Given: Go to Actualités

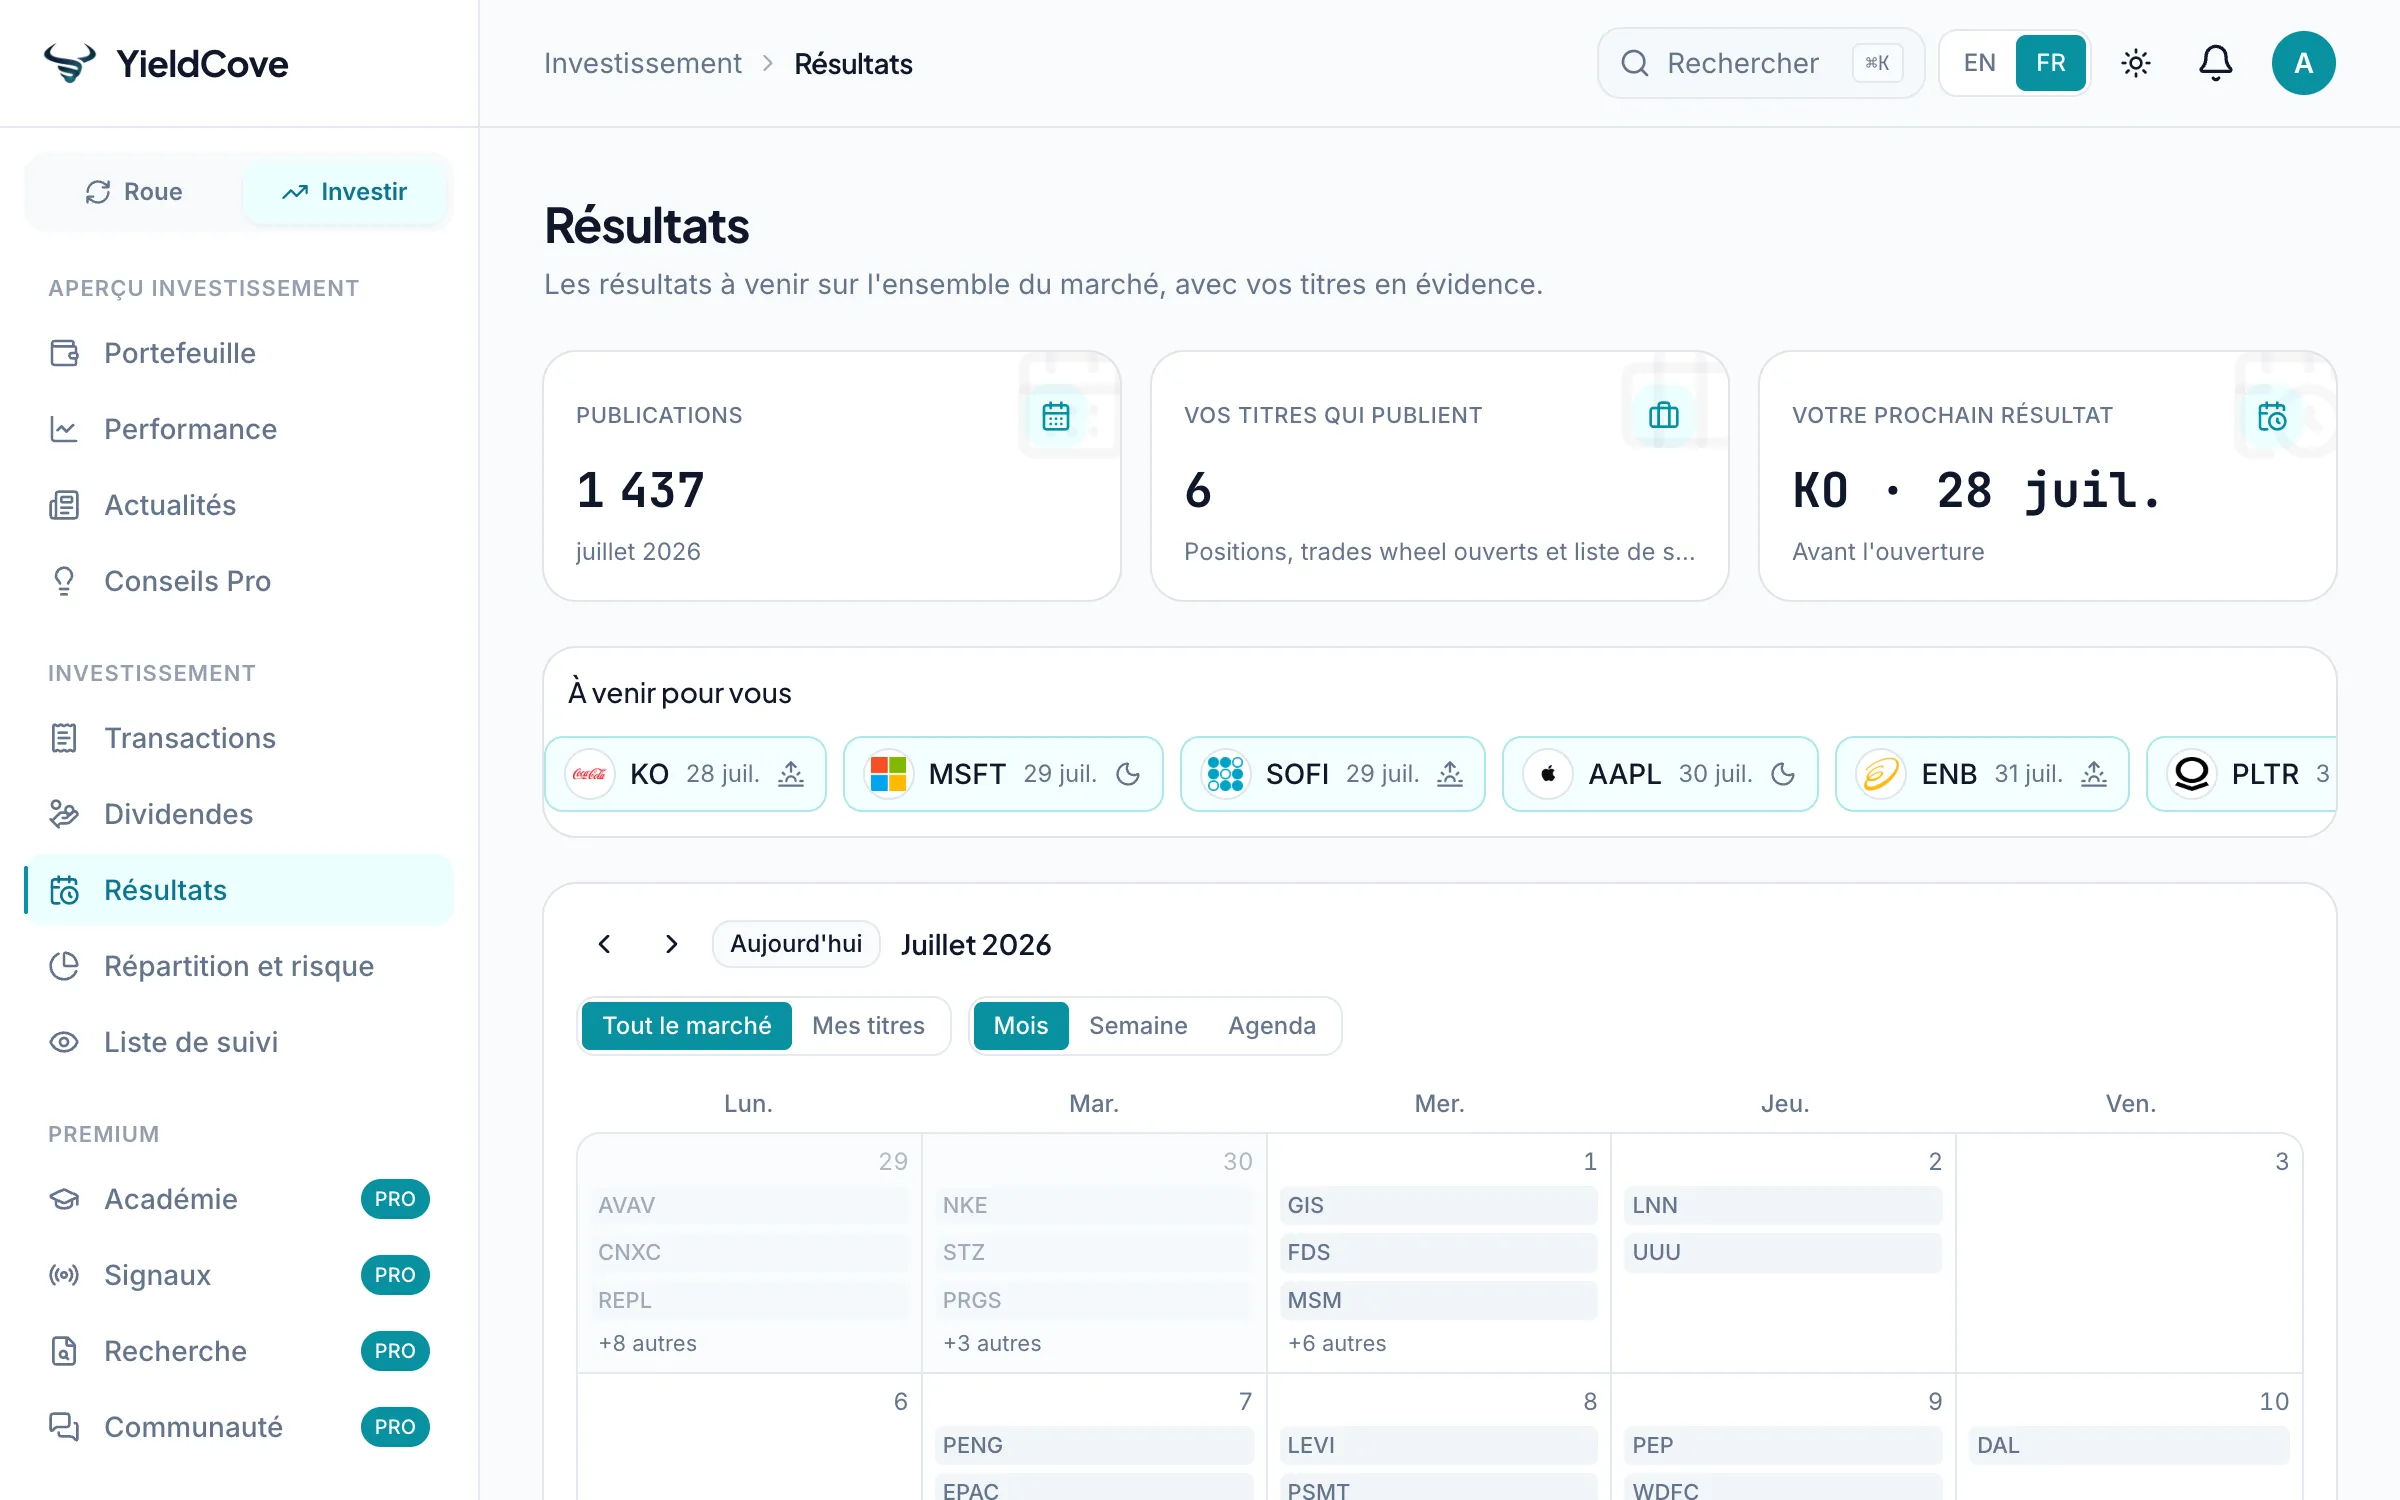Looking at the screenshot, I should (239, 505).
